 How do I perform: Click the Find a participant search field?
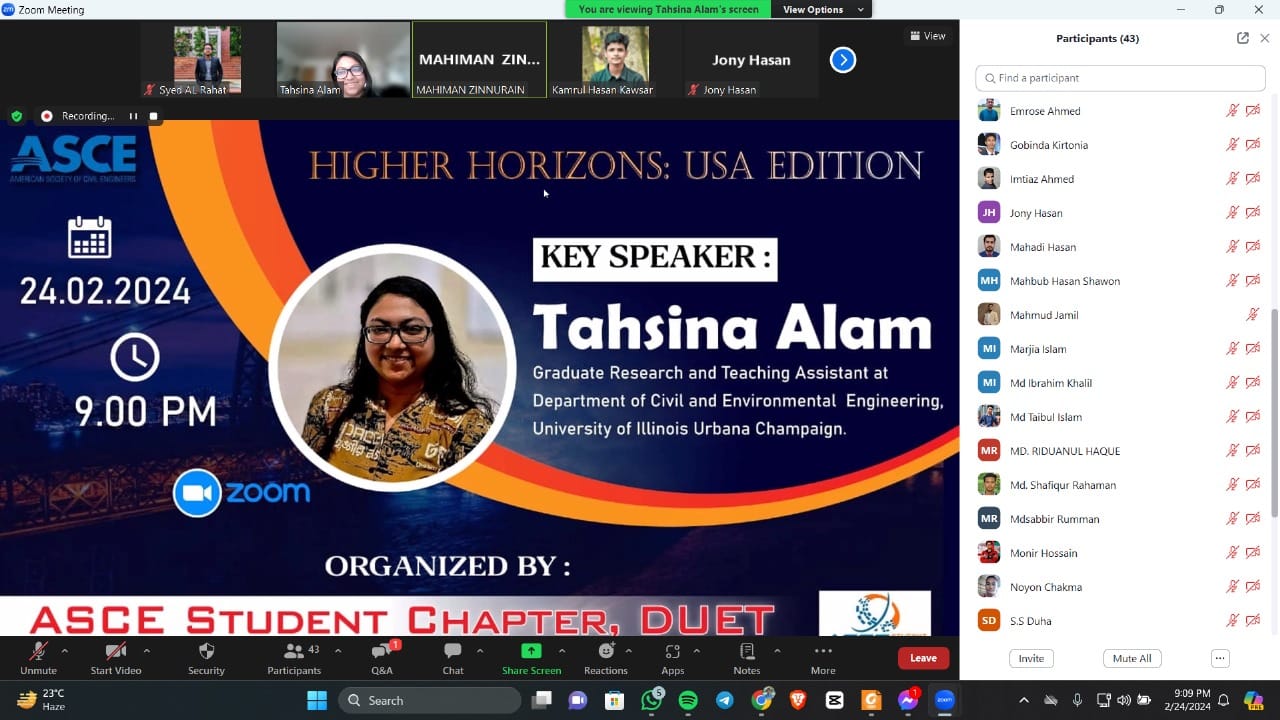[x=1120, y=78]
